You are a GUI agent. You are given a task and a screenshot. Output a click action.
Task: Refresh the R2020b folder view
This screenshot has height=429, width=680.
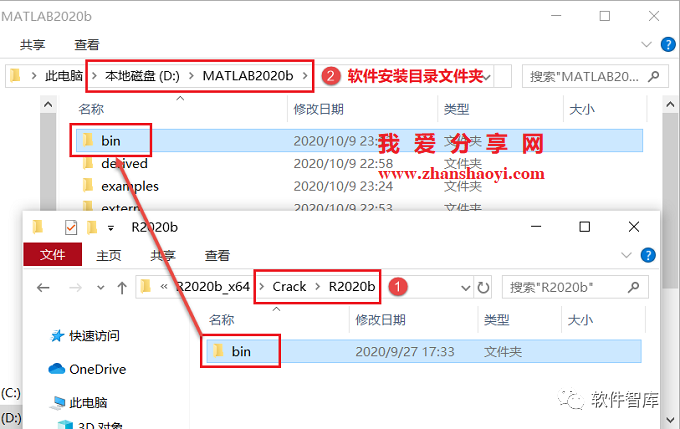pos(483,287)
